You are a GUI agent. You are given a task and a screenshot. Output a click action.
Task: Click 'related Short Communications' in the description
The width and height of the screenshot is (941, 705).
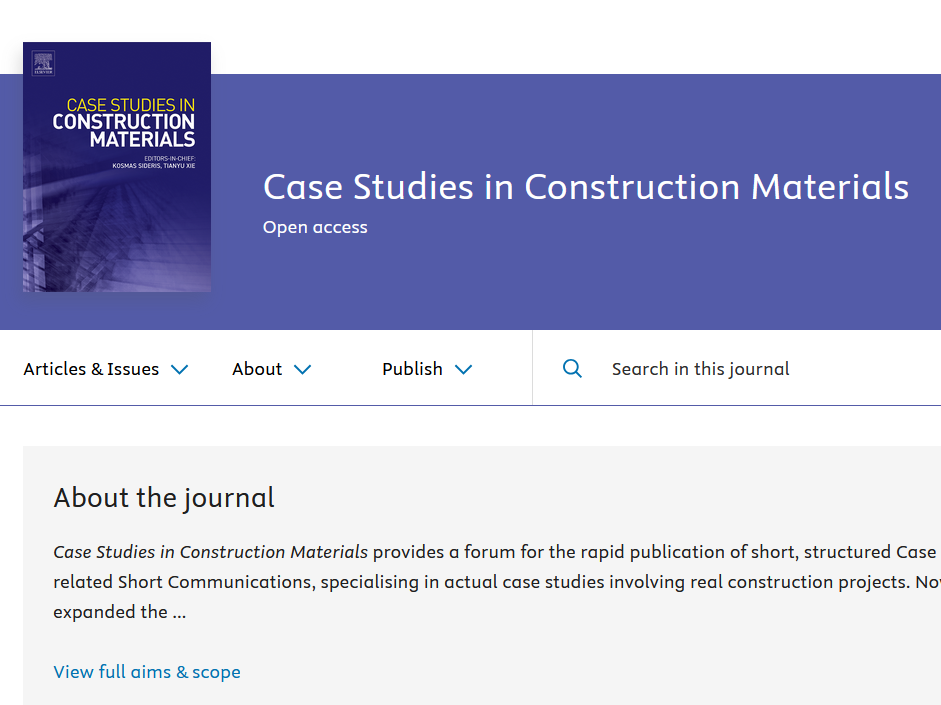tap(183, 582)
